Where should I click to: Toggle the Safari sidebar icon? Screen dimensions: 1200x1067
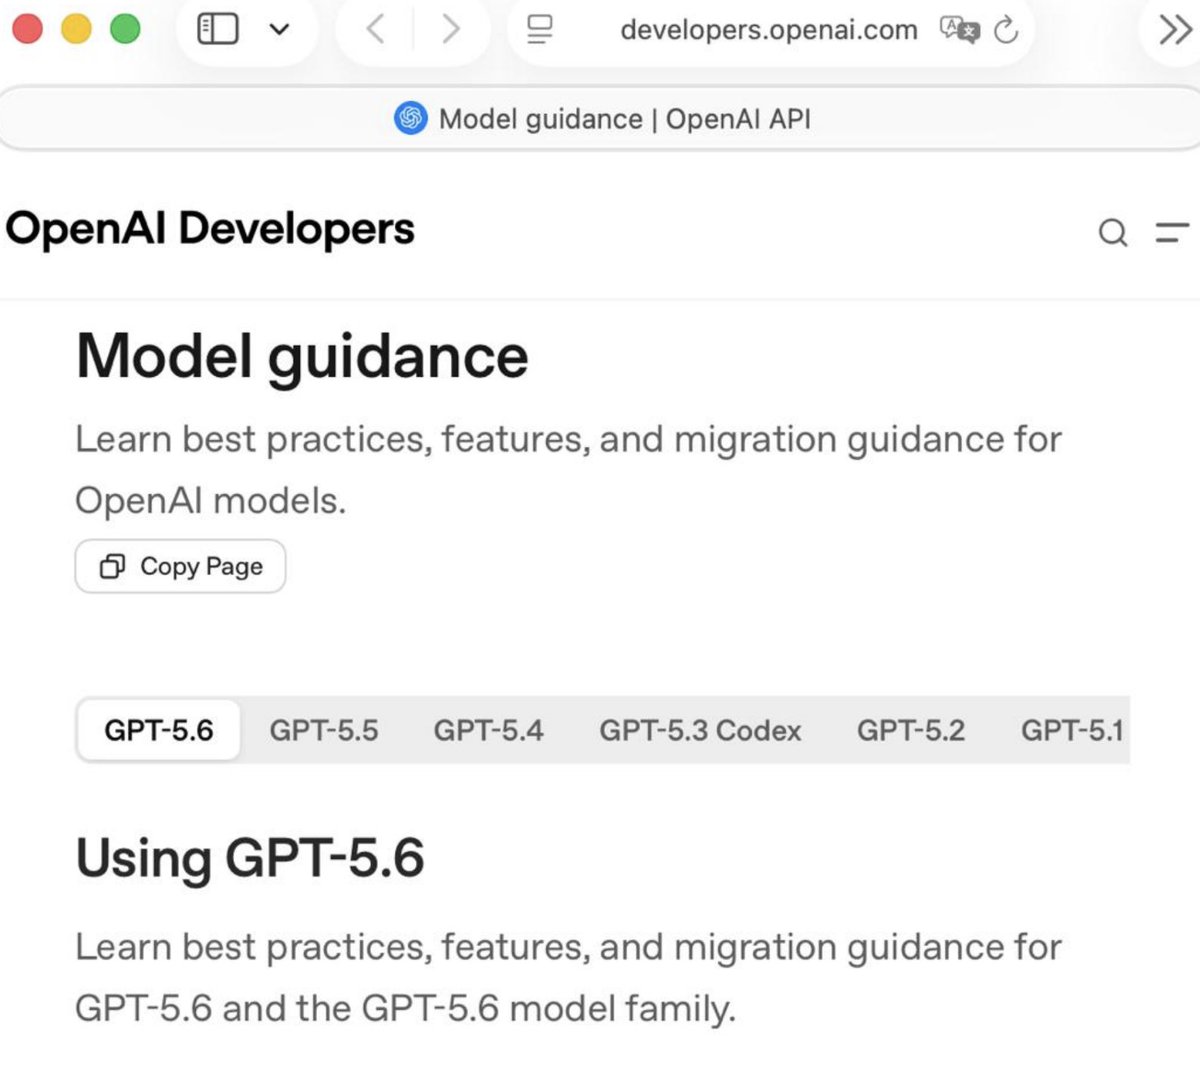(218, 28)
